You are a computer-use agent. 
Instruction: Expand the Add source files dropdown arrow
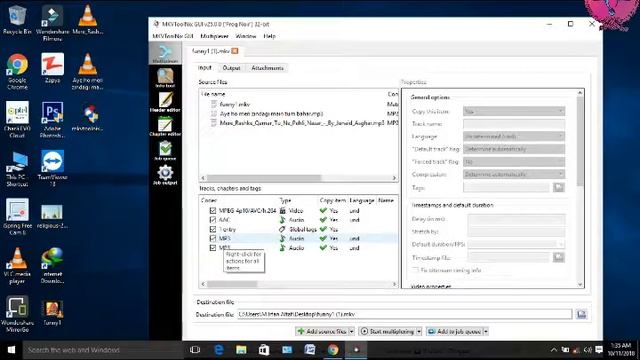point(351,331)
